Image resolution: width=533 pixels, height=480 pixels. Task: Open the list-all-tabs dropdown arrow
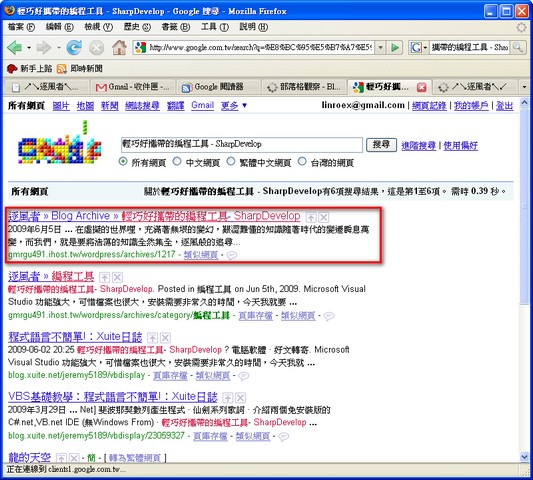(524, 87)
